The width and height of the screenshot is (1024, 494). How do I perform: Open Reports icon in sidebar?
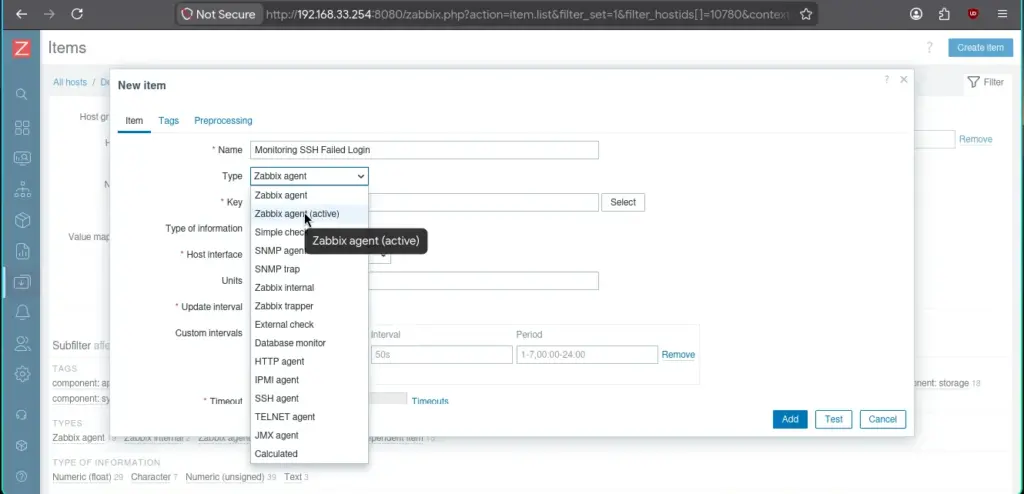22,252
